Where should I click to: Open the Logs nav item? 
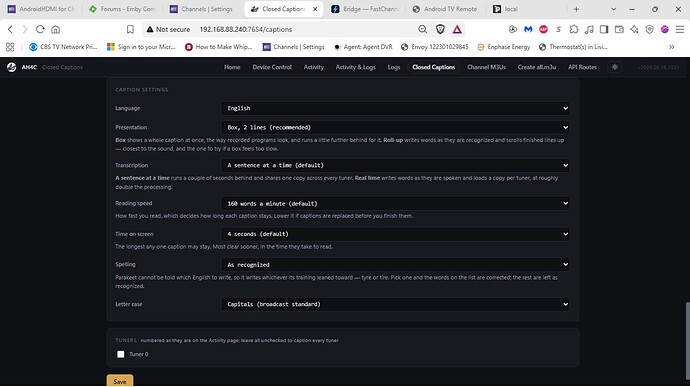click(394, 67)
